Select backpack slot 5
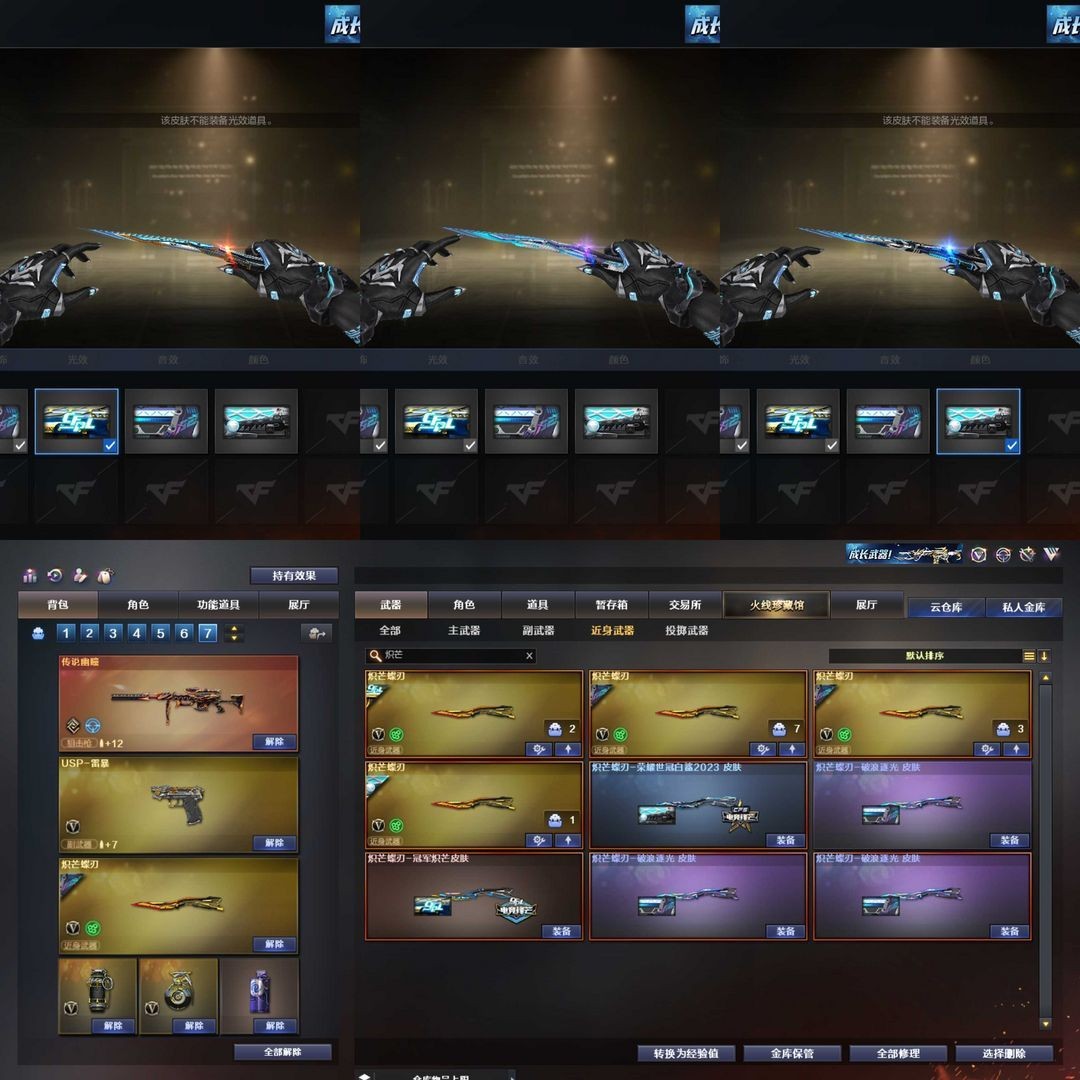The width and height of the screenshot is (1080, 1080). (x=160, y=633)
